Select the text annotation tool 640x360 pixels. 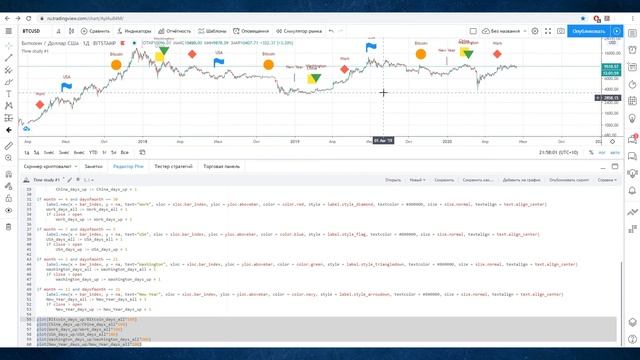click(9, 94)
